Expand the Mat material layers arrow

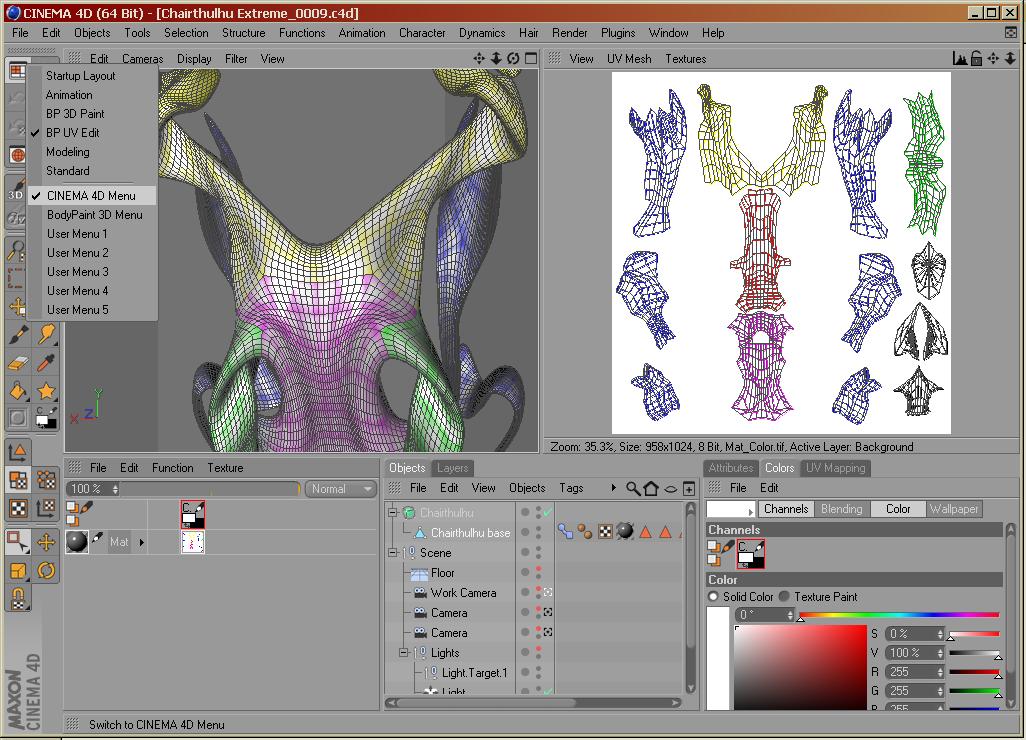tap(141, 543)
